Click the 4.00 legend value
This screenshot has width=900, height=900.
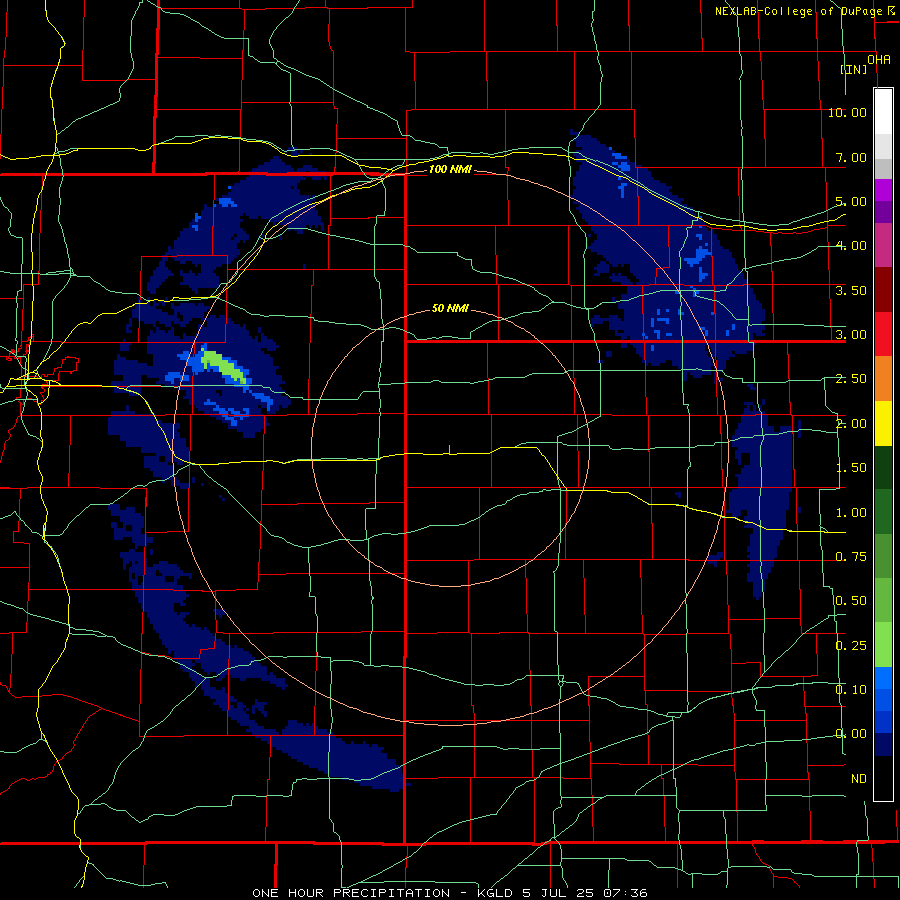click(x=851, y=246)
